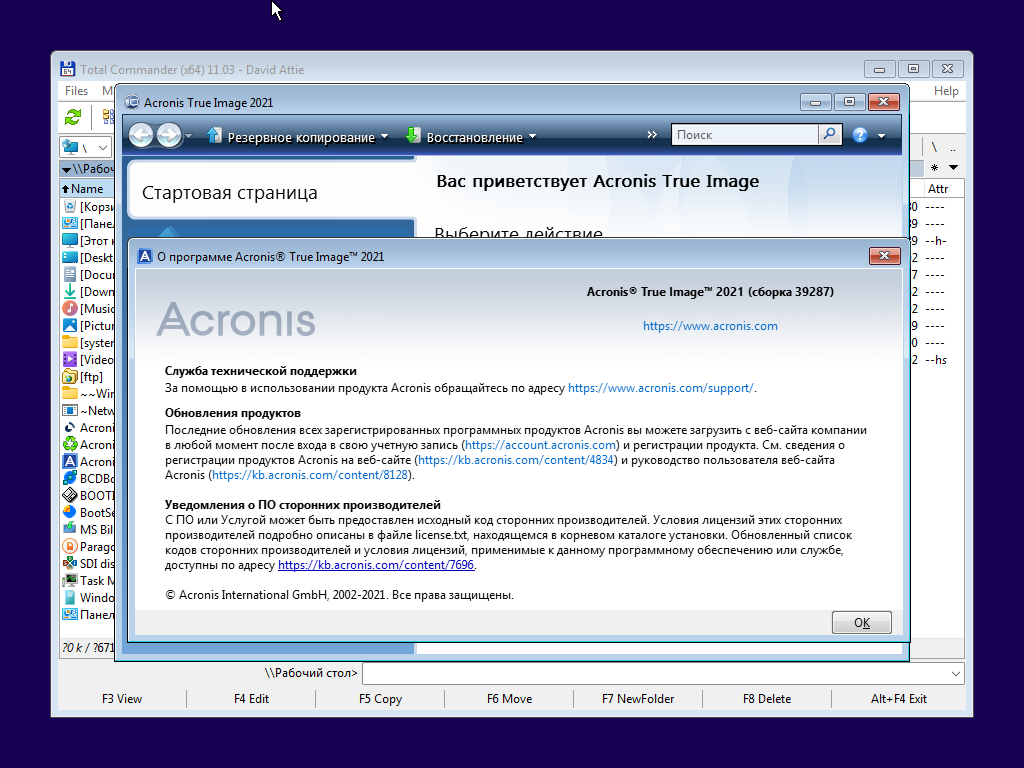Select the [Pictures] folder icon
Image resolution: width=1024 pixels, height=768 pixels.
coord(70,326)
